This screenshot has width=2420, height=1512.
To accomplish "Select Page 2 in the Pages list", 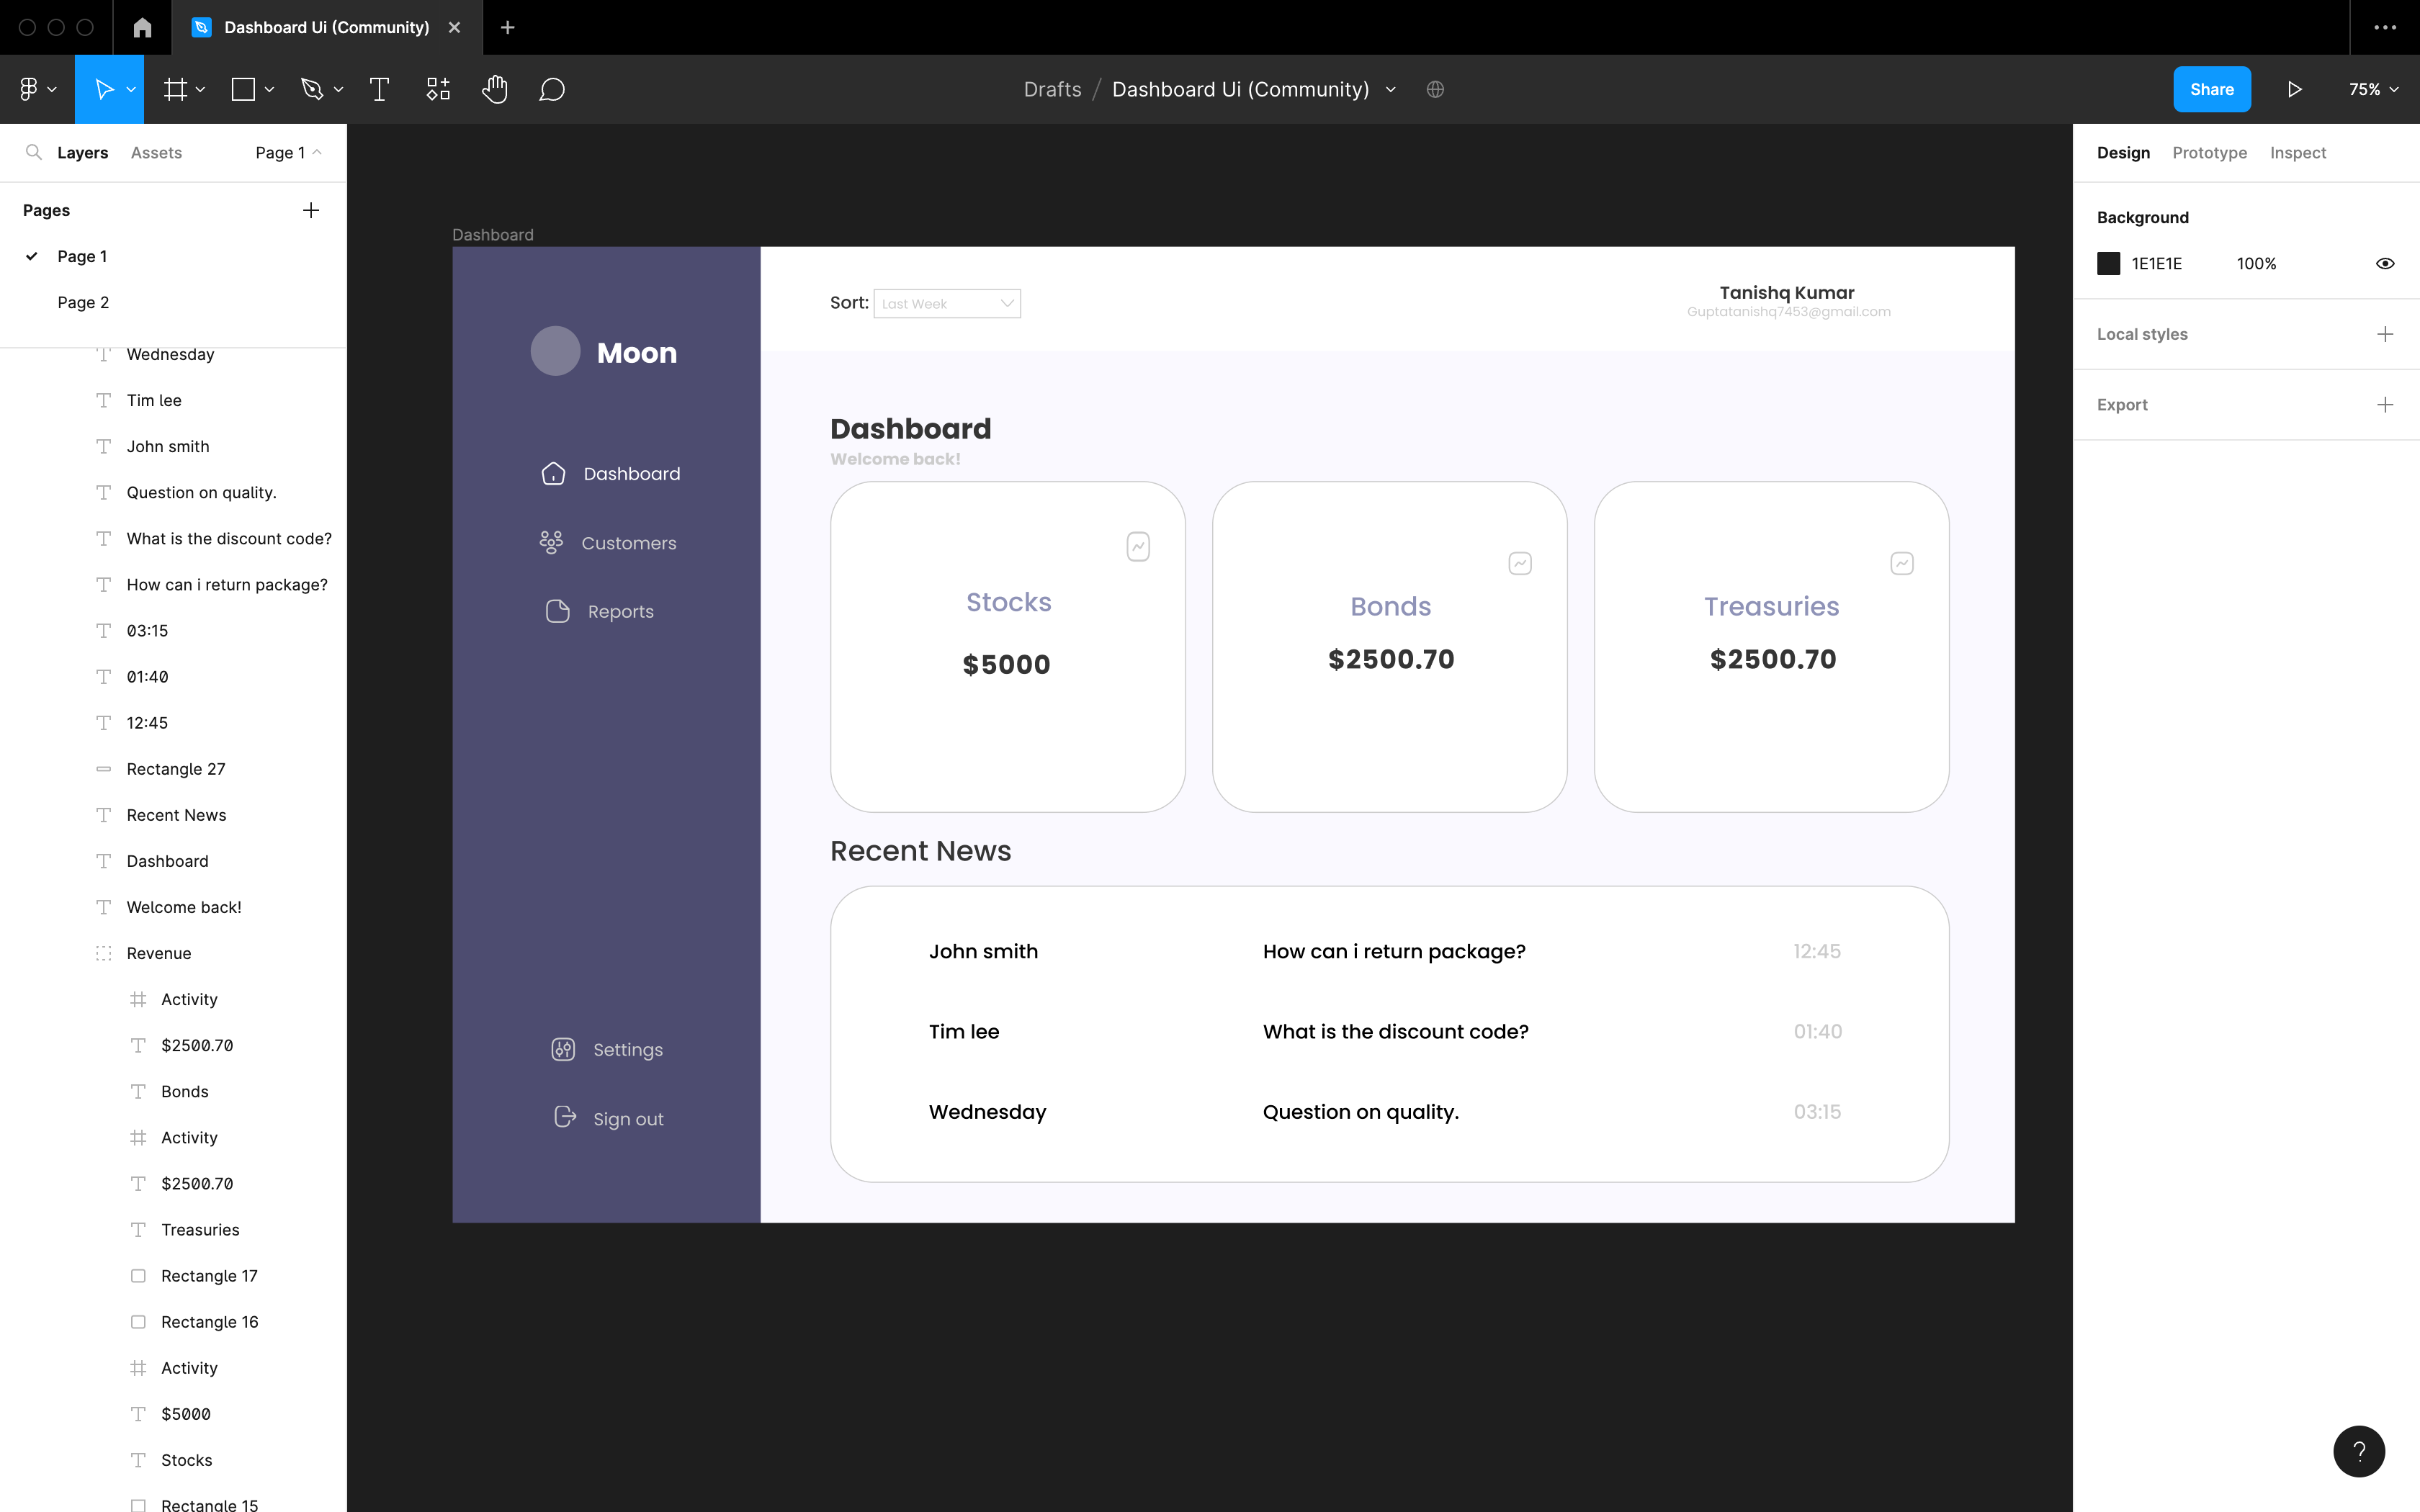I will (84, 301).
